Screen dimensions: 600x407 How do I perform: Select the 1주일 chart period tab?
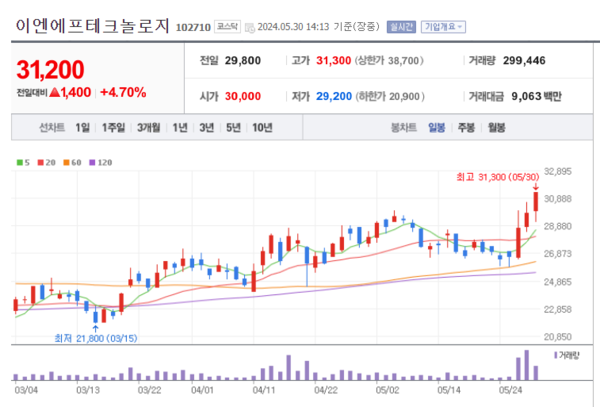(x=114, y=128)
